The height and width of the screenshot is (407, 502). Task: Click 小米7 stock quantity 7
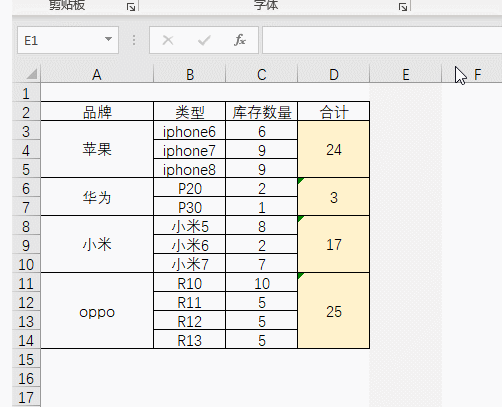coord(262,263)
